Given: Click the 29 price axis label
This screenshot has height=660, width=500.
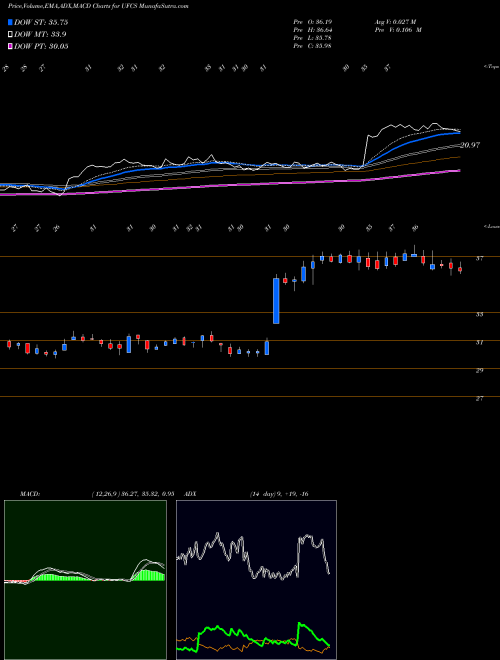Looking at the screenshot, I should 479,370.
